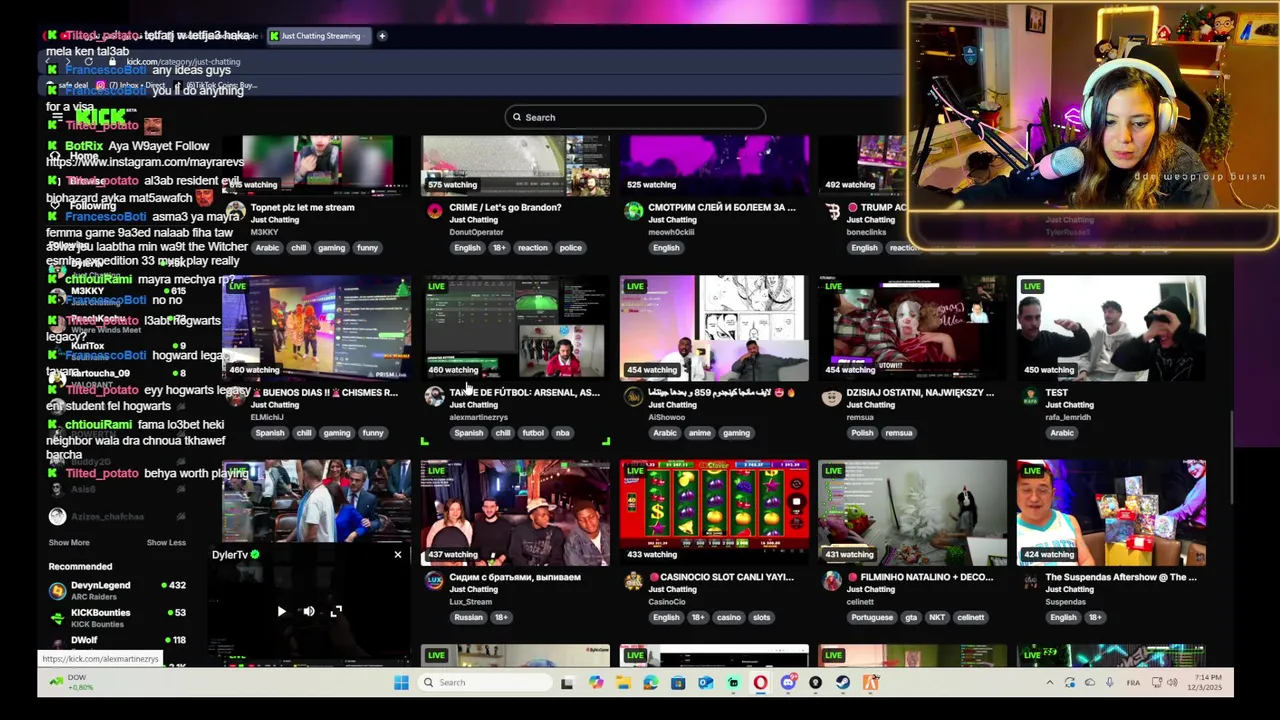
Task: Select anime tag under AiShowoo stream
Action: [699, 433]
